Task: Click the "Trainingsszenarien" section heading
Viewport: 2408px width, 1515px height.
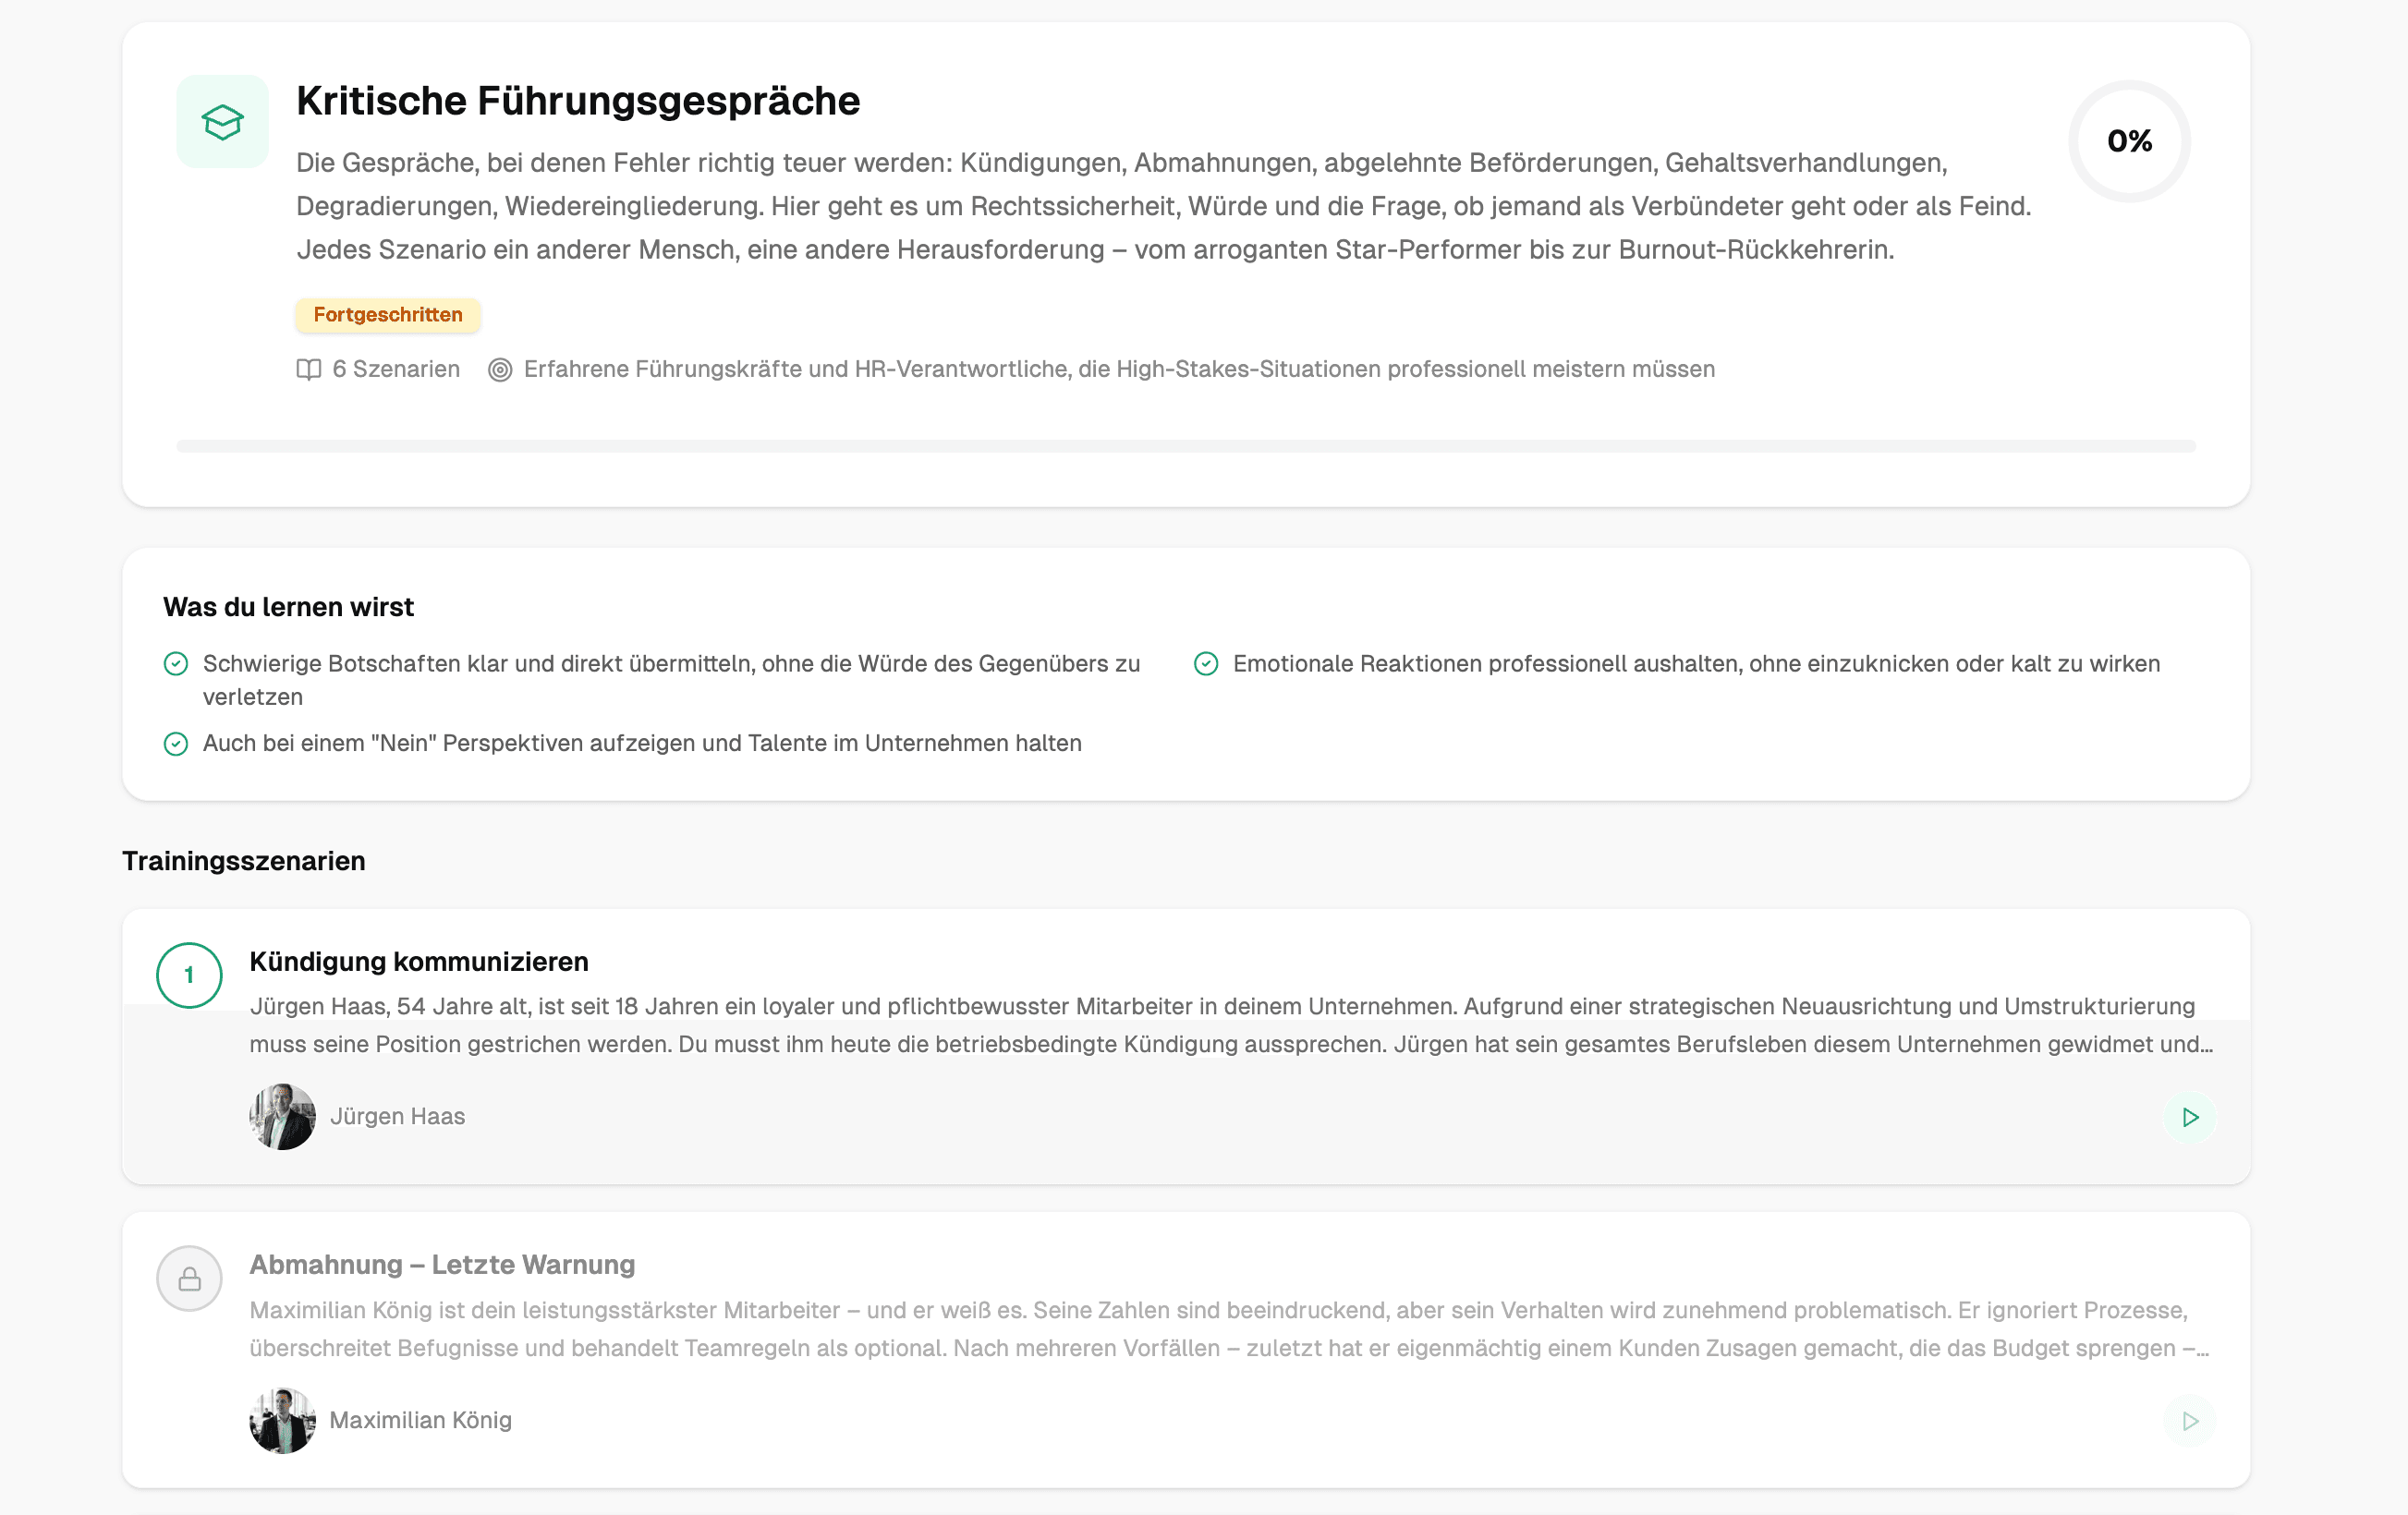Action: point(244,861)
